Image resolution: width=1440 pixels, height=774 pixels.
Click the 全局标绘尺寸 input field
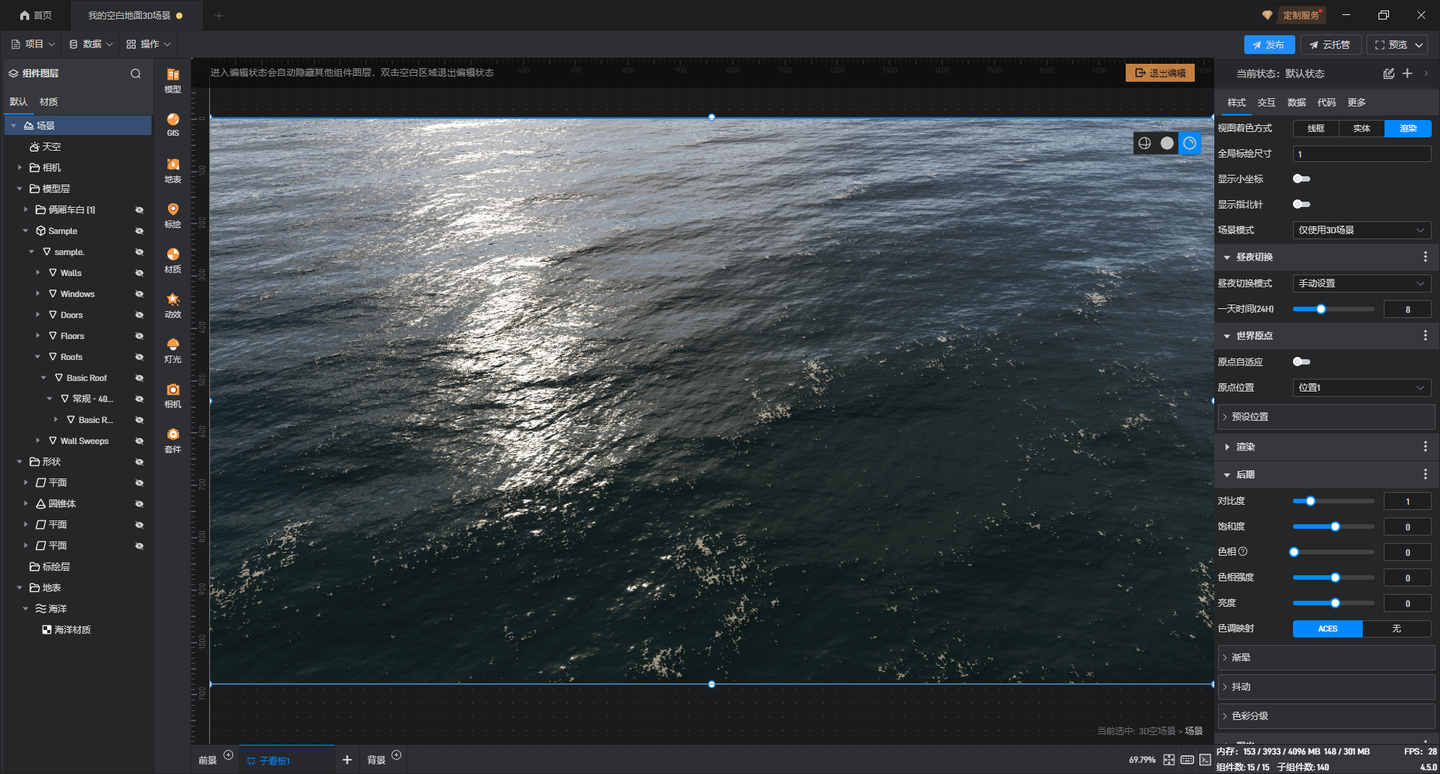pyautogui.click(x=1362, y=154)
